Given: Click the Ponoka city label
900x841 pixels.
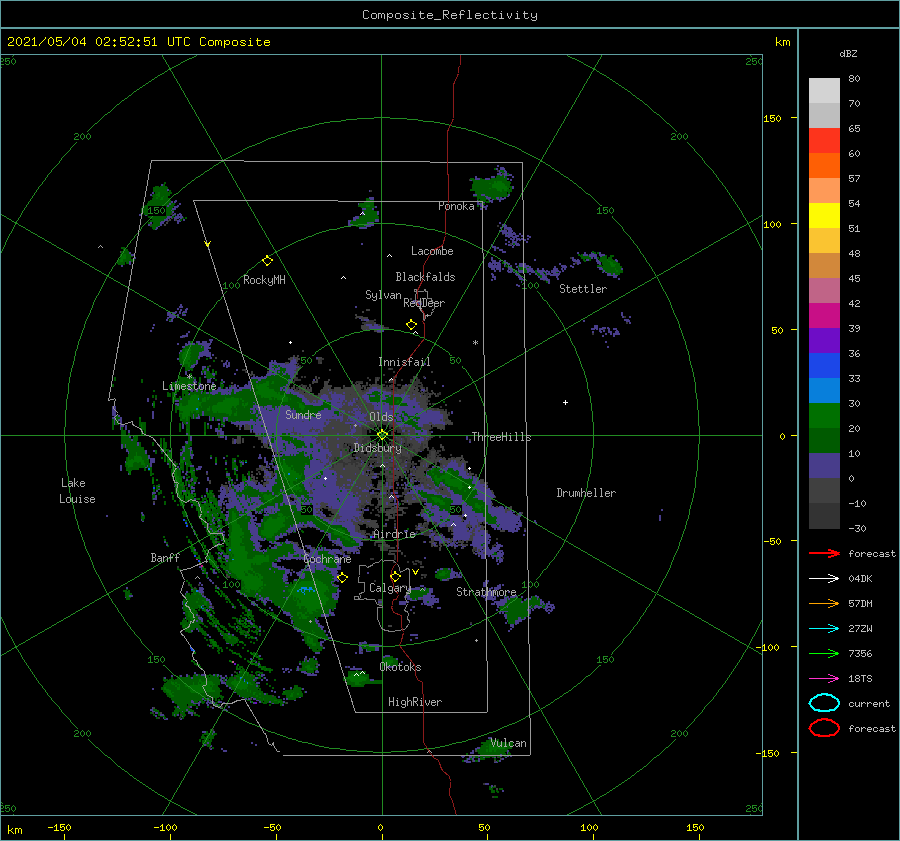Looking at the screenshot, I should pos(456,206).
